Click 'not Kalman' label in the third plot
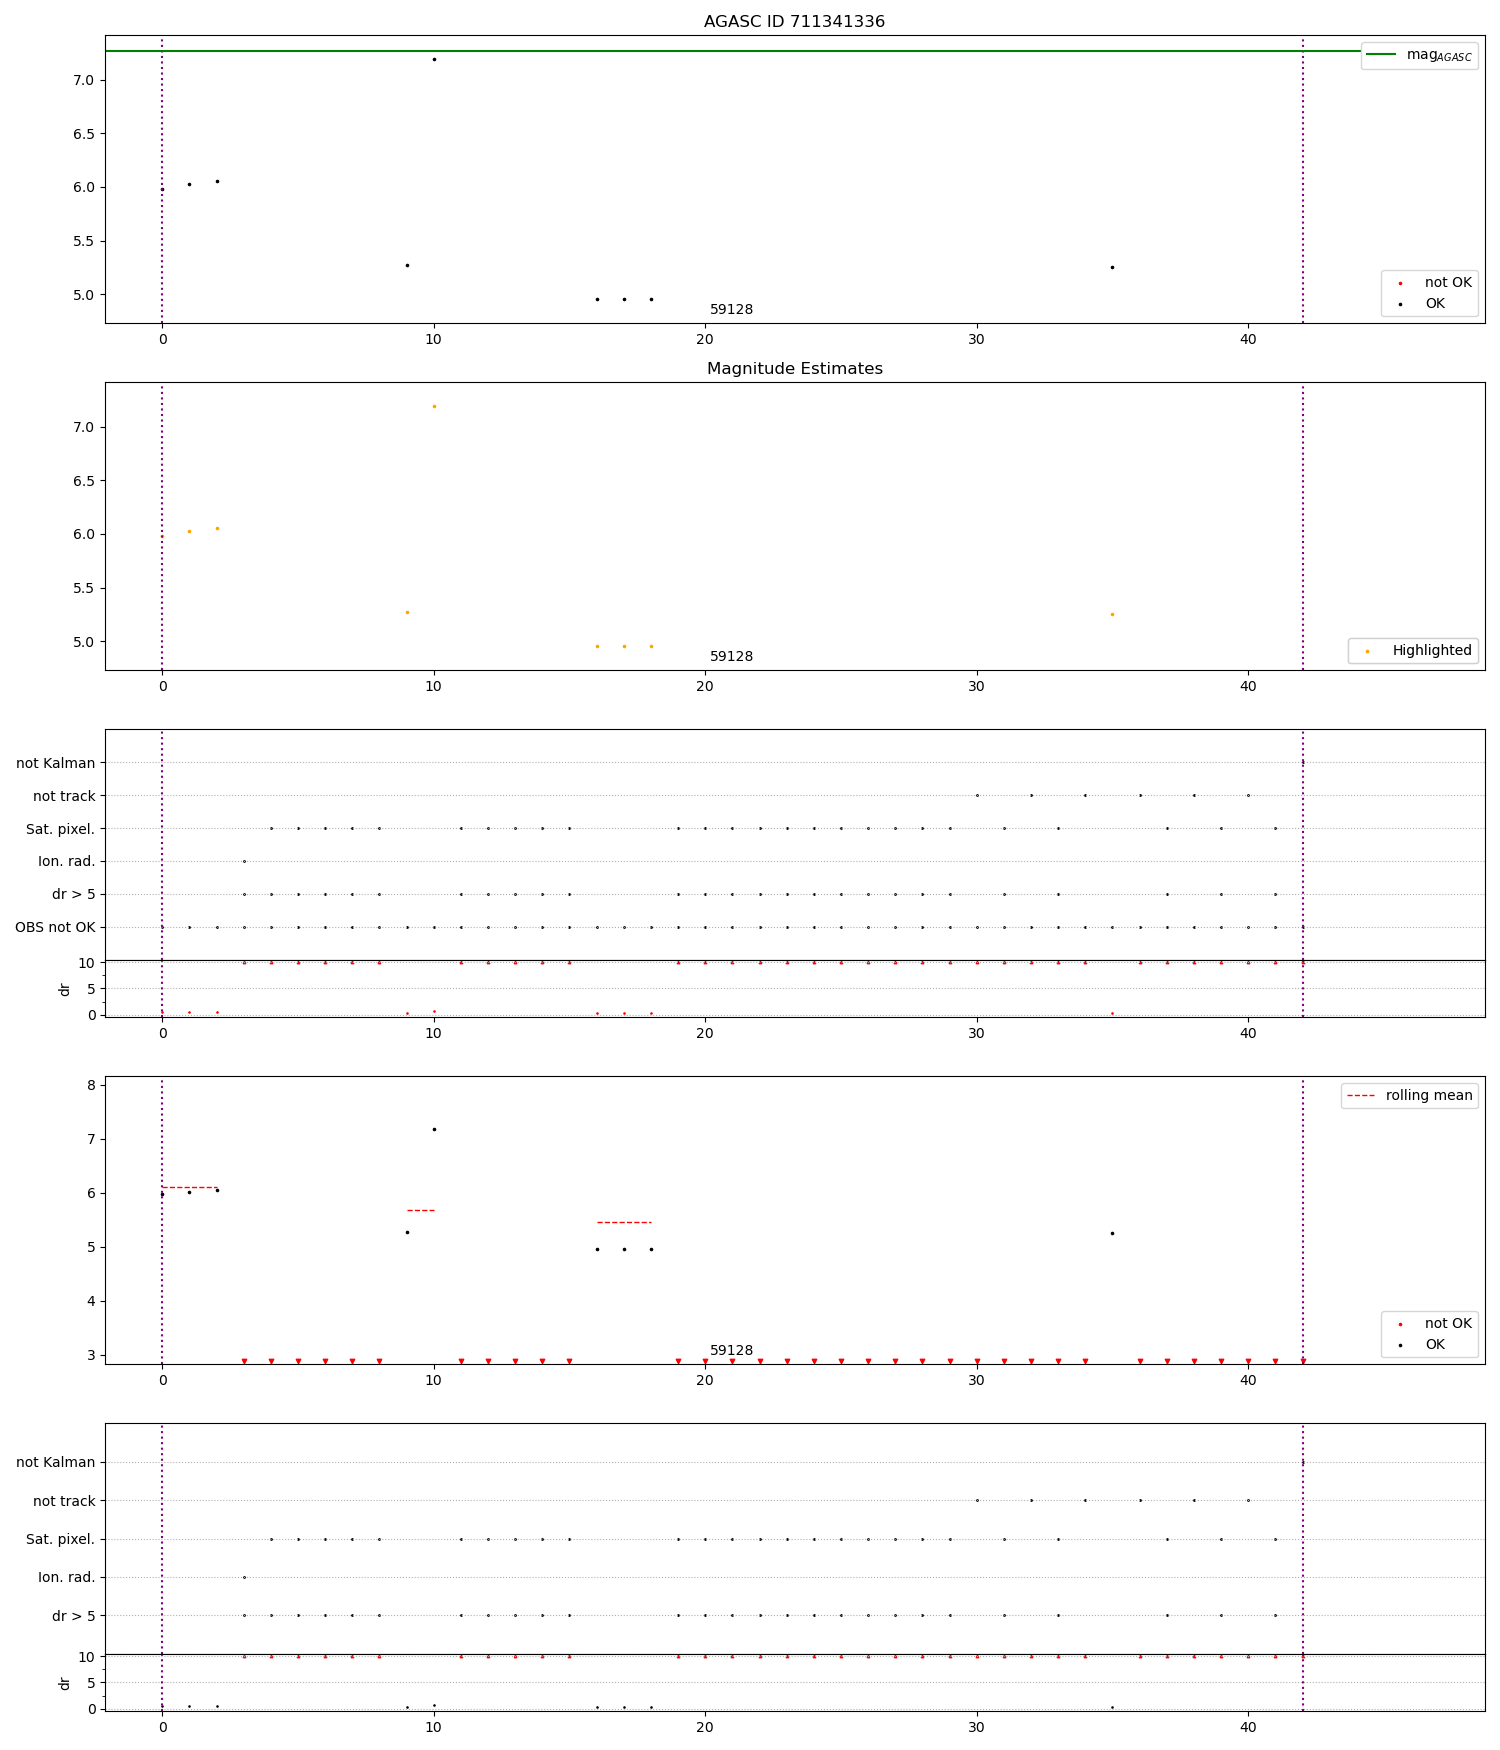 point(56,763)
